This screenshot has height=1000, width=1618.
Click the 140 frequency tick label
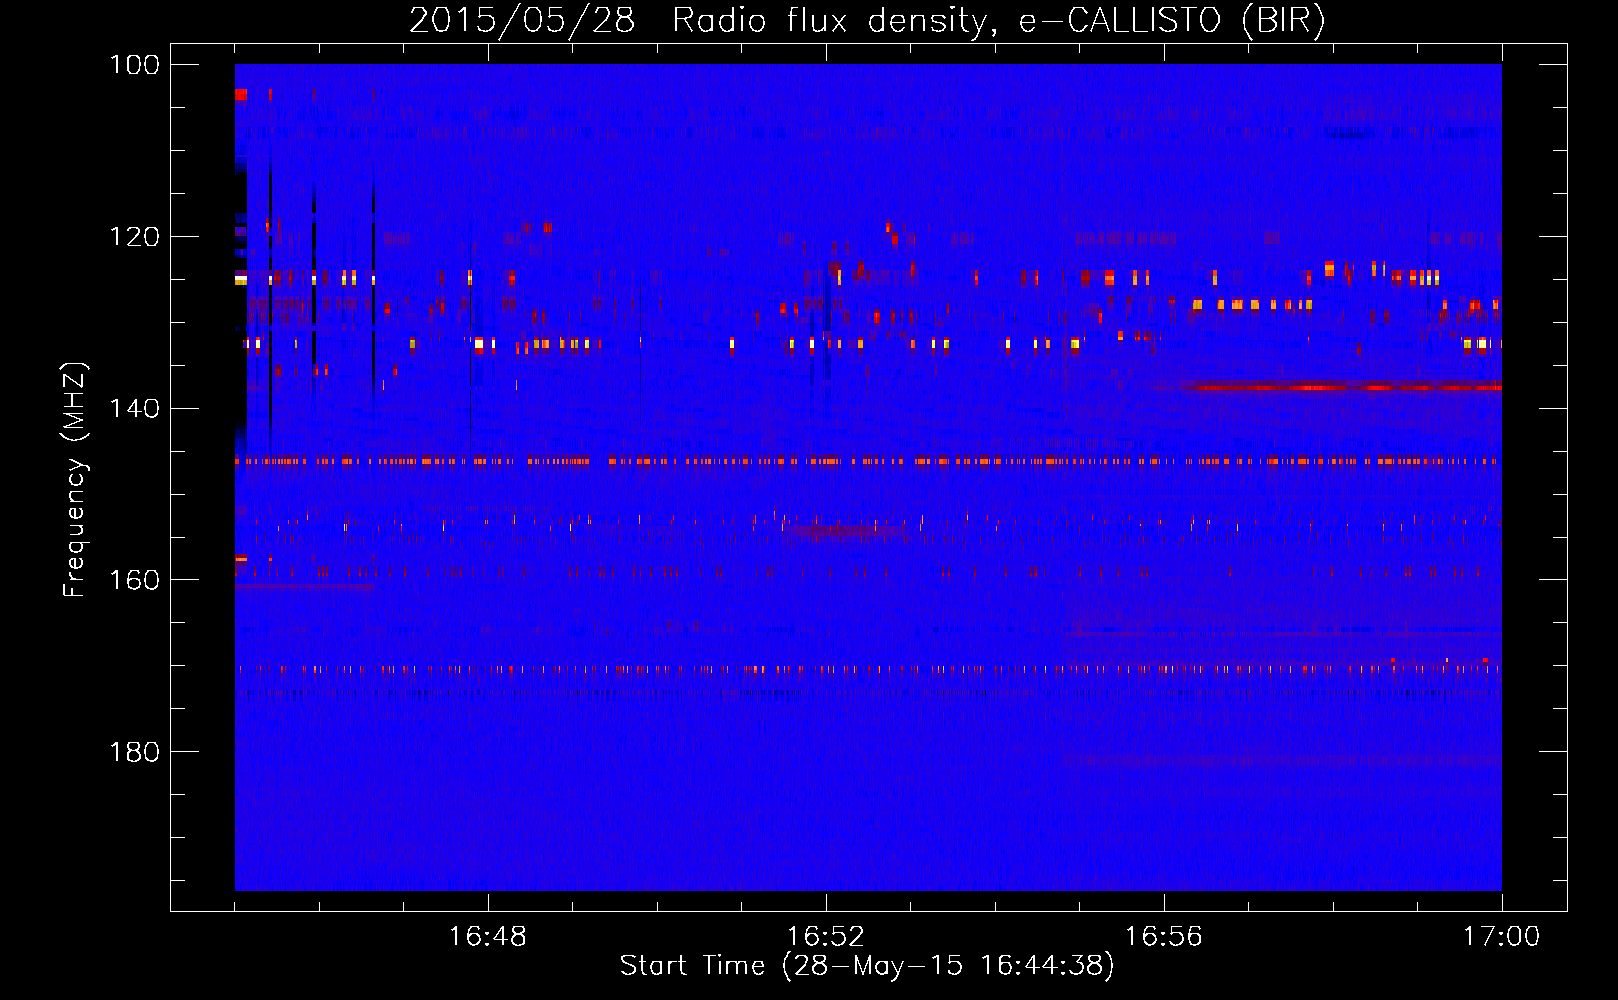[x=134, y=408]
